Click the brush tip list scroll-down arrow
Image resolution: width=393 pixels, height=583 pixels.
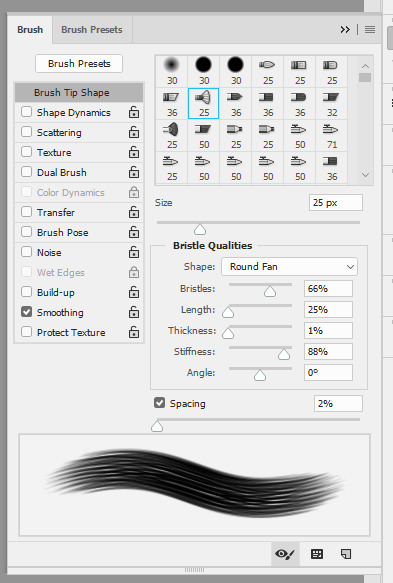pos(365,175)
